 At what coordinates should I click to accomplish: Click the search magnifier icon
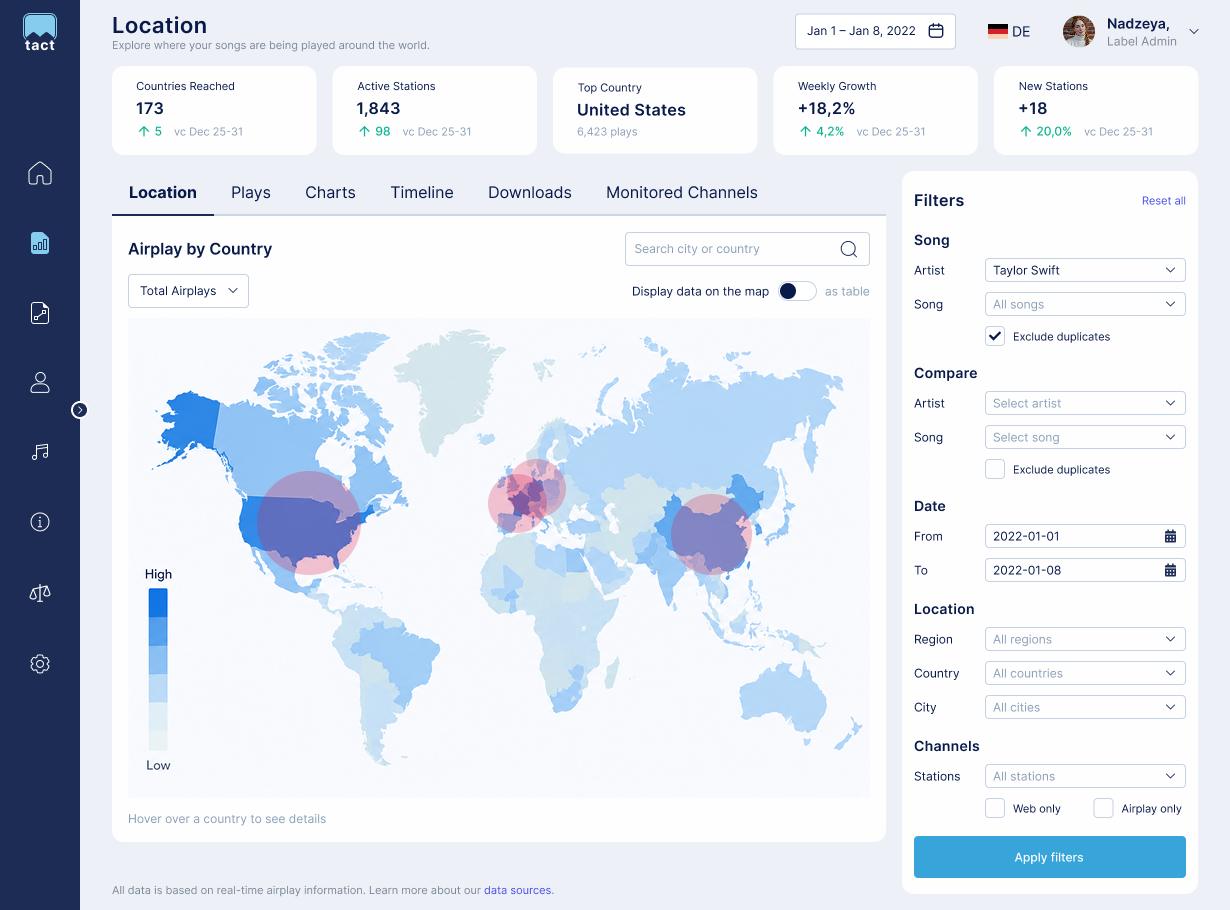(x=849, y=249)
